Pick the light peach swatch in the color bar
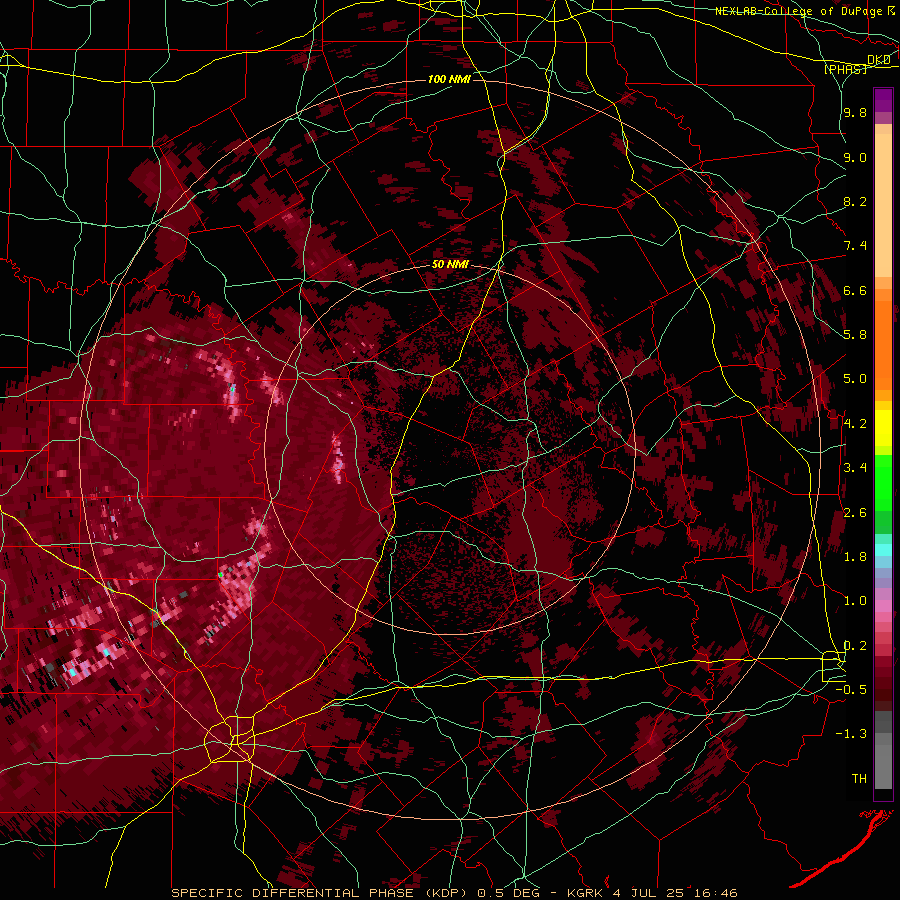Viewport: 900px width, 900px height. tap(883, 207)
